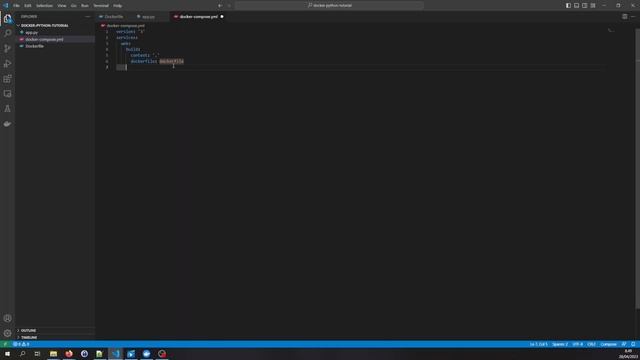Screen dimensions: 640x360
Task: Click docker-compose.yml breadcrumb above editor
Action: [125, 26]
